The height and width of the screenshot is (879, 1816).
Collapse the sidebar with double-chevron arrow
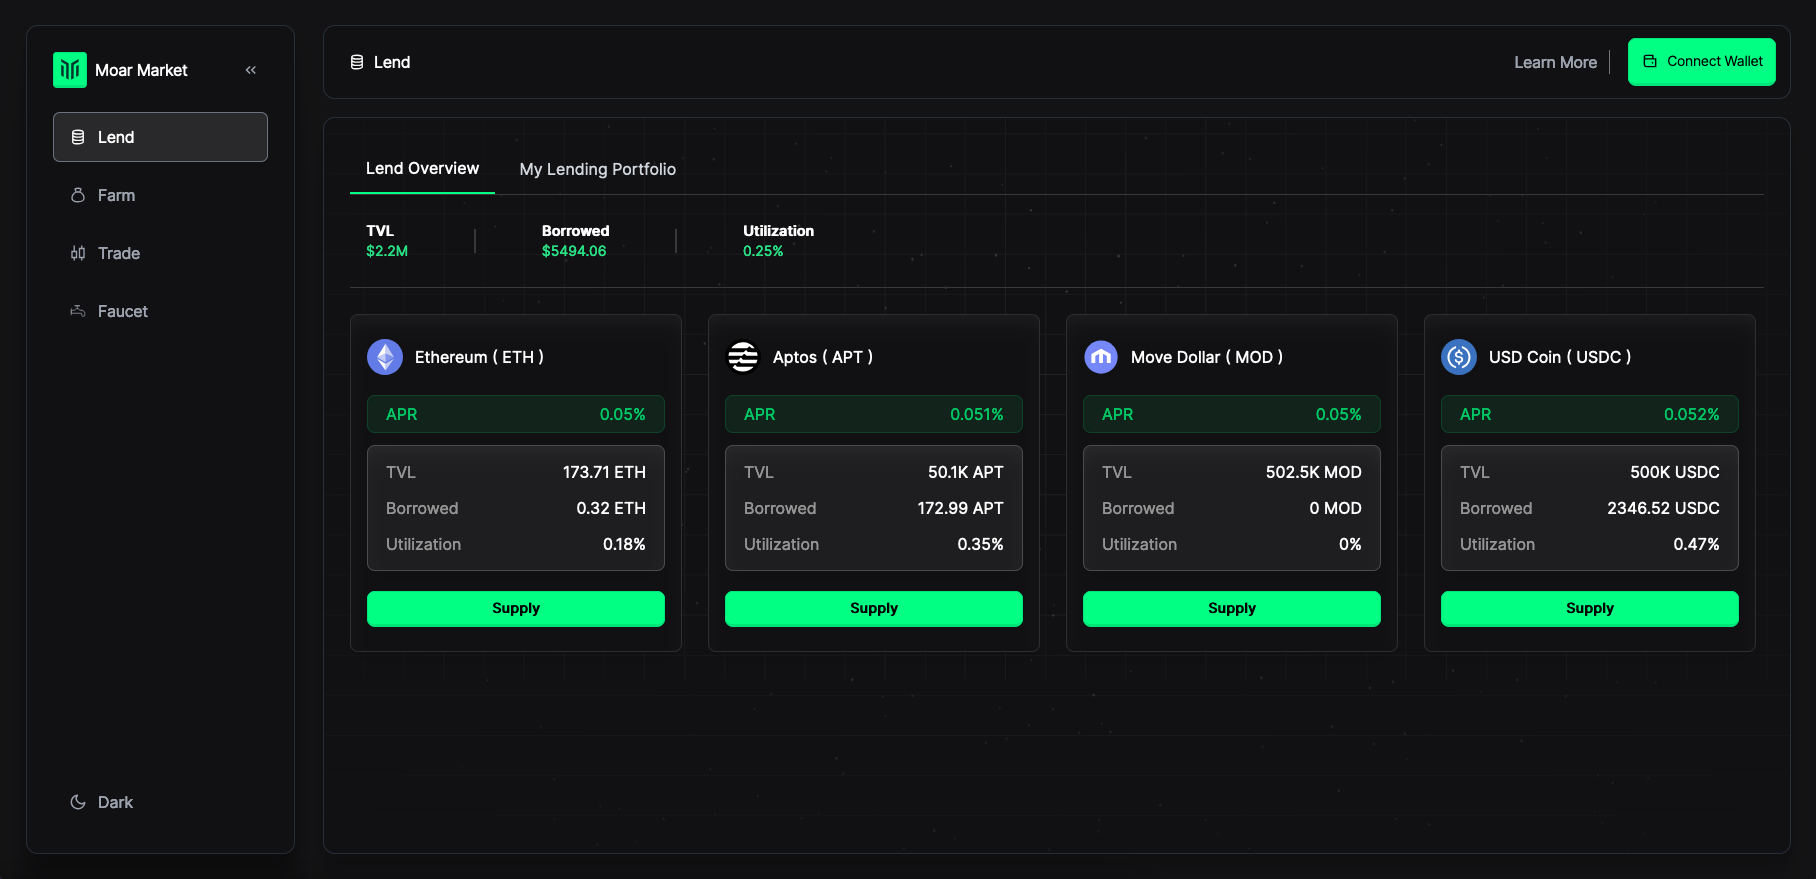(x=251, y=70)
